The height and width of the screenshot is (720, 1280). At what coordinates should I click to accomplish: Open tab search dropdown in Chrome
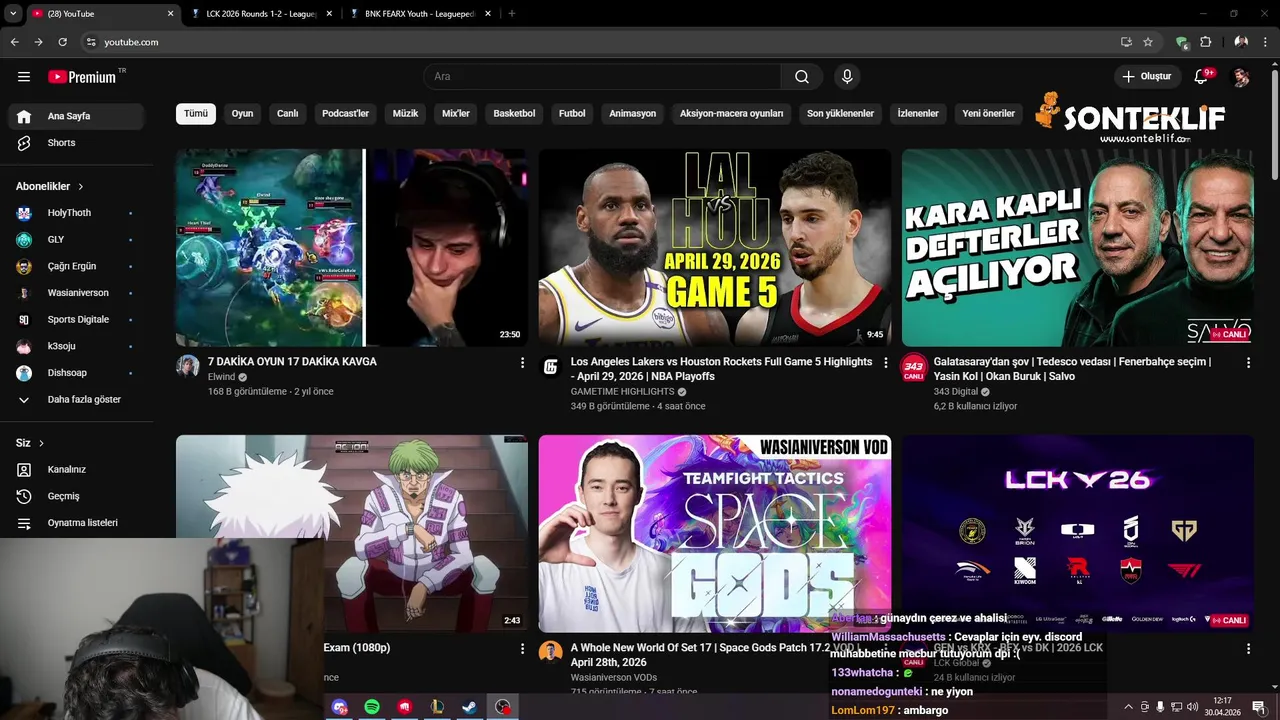[x=13, y=13]
